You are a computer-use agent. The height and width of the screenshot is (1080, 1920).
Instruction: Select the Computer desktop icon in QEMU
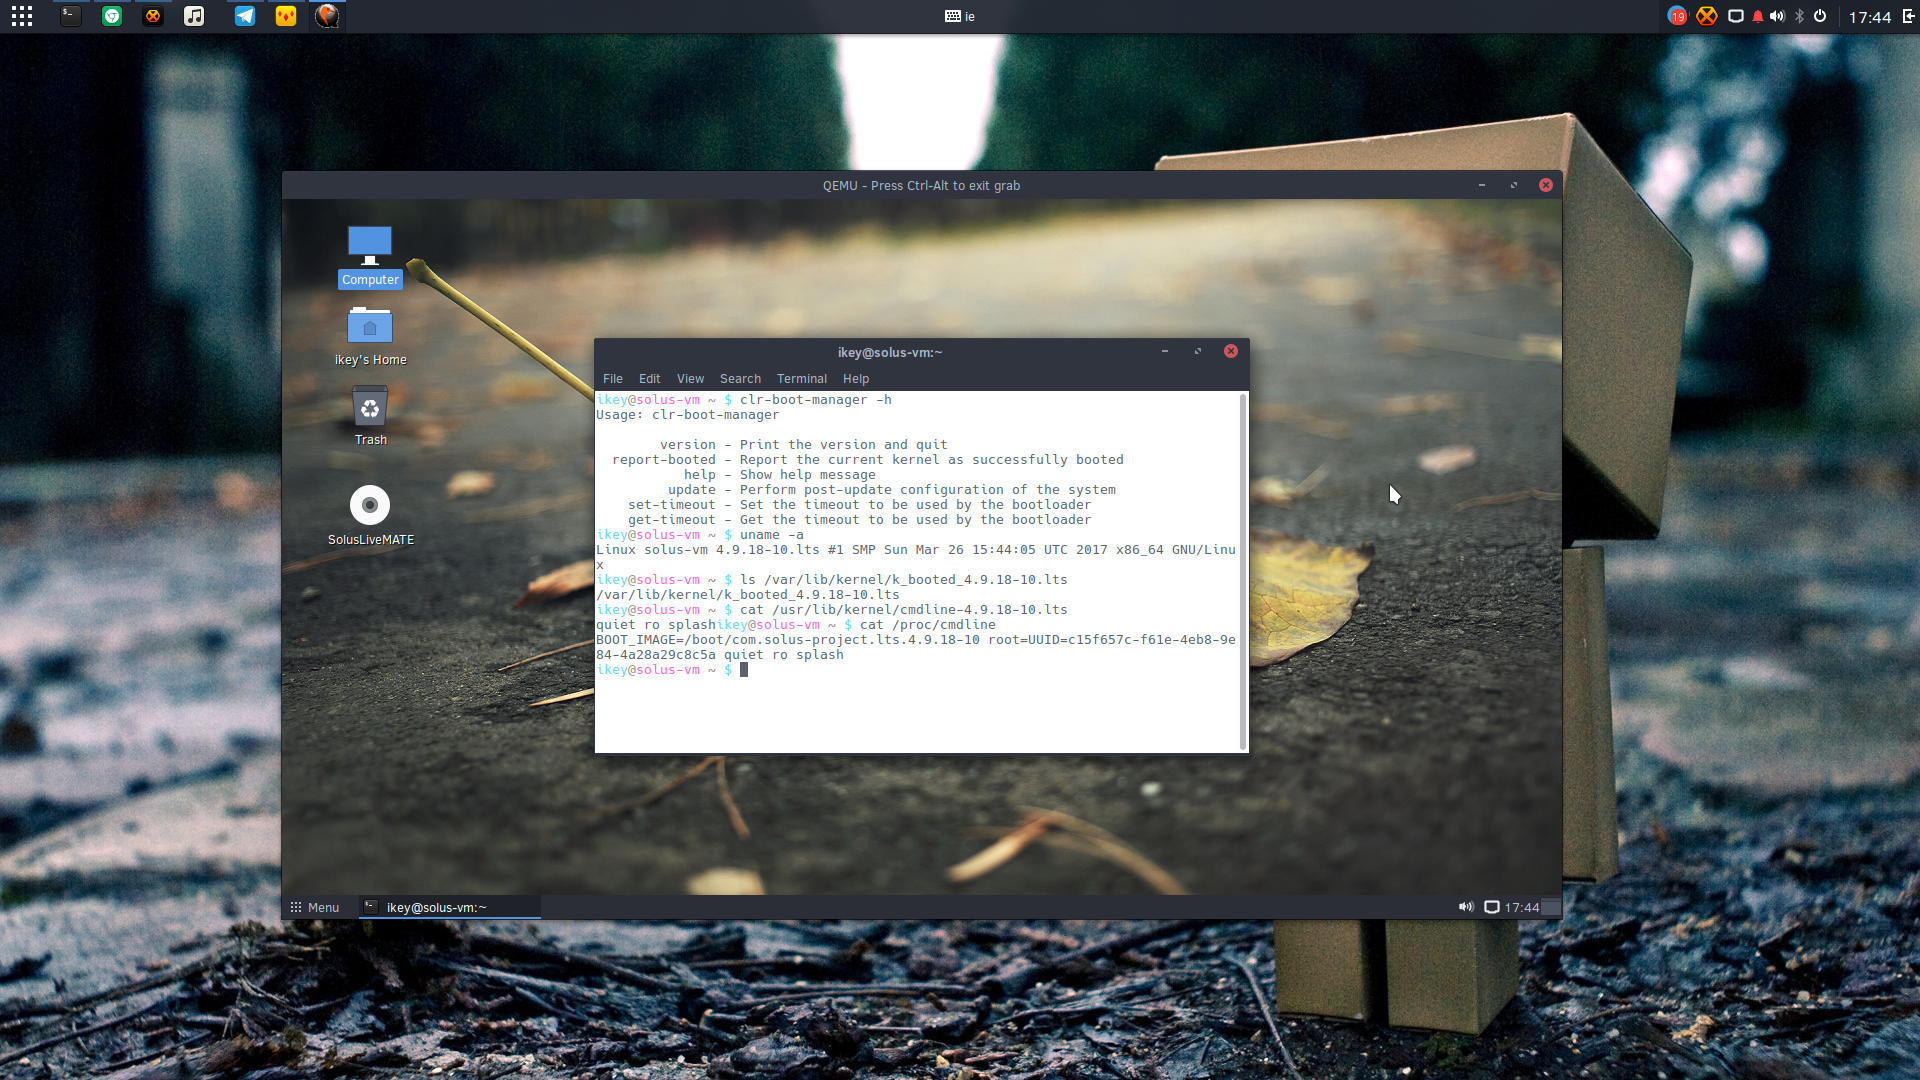click(370, 257)
